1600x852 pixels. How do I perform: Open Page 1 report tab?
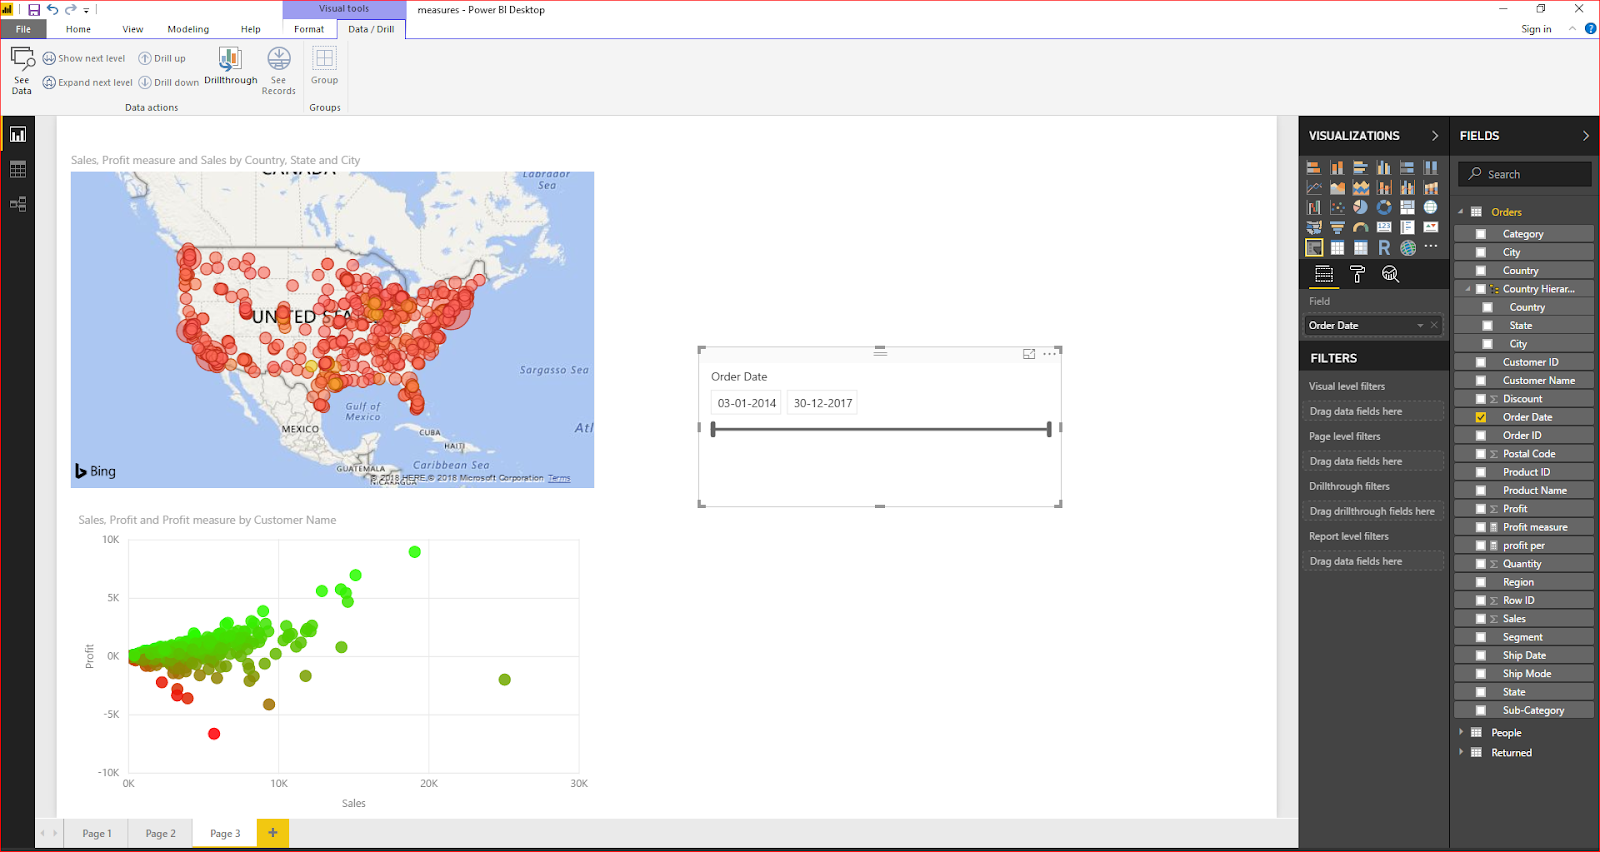pyautogui.click(x=97, y=833)
